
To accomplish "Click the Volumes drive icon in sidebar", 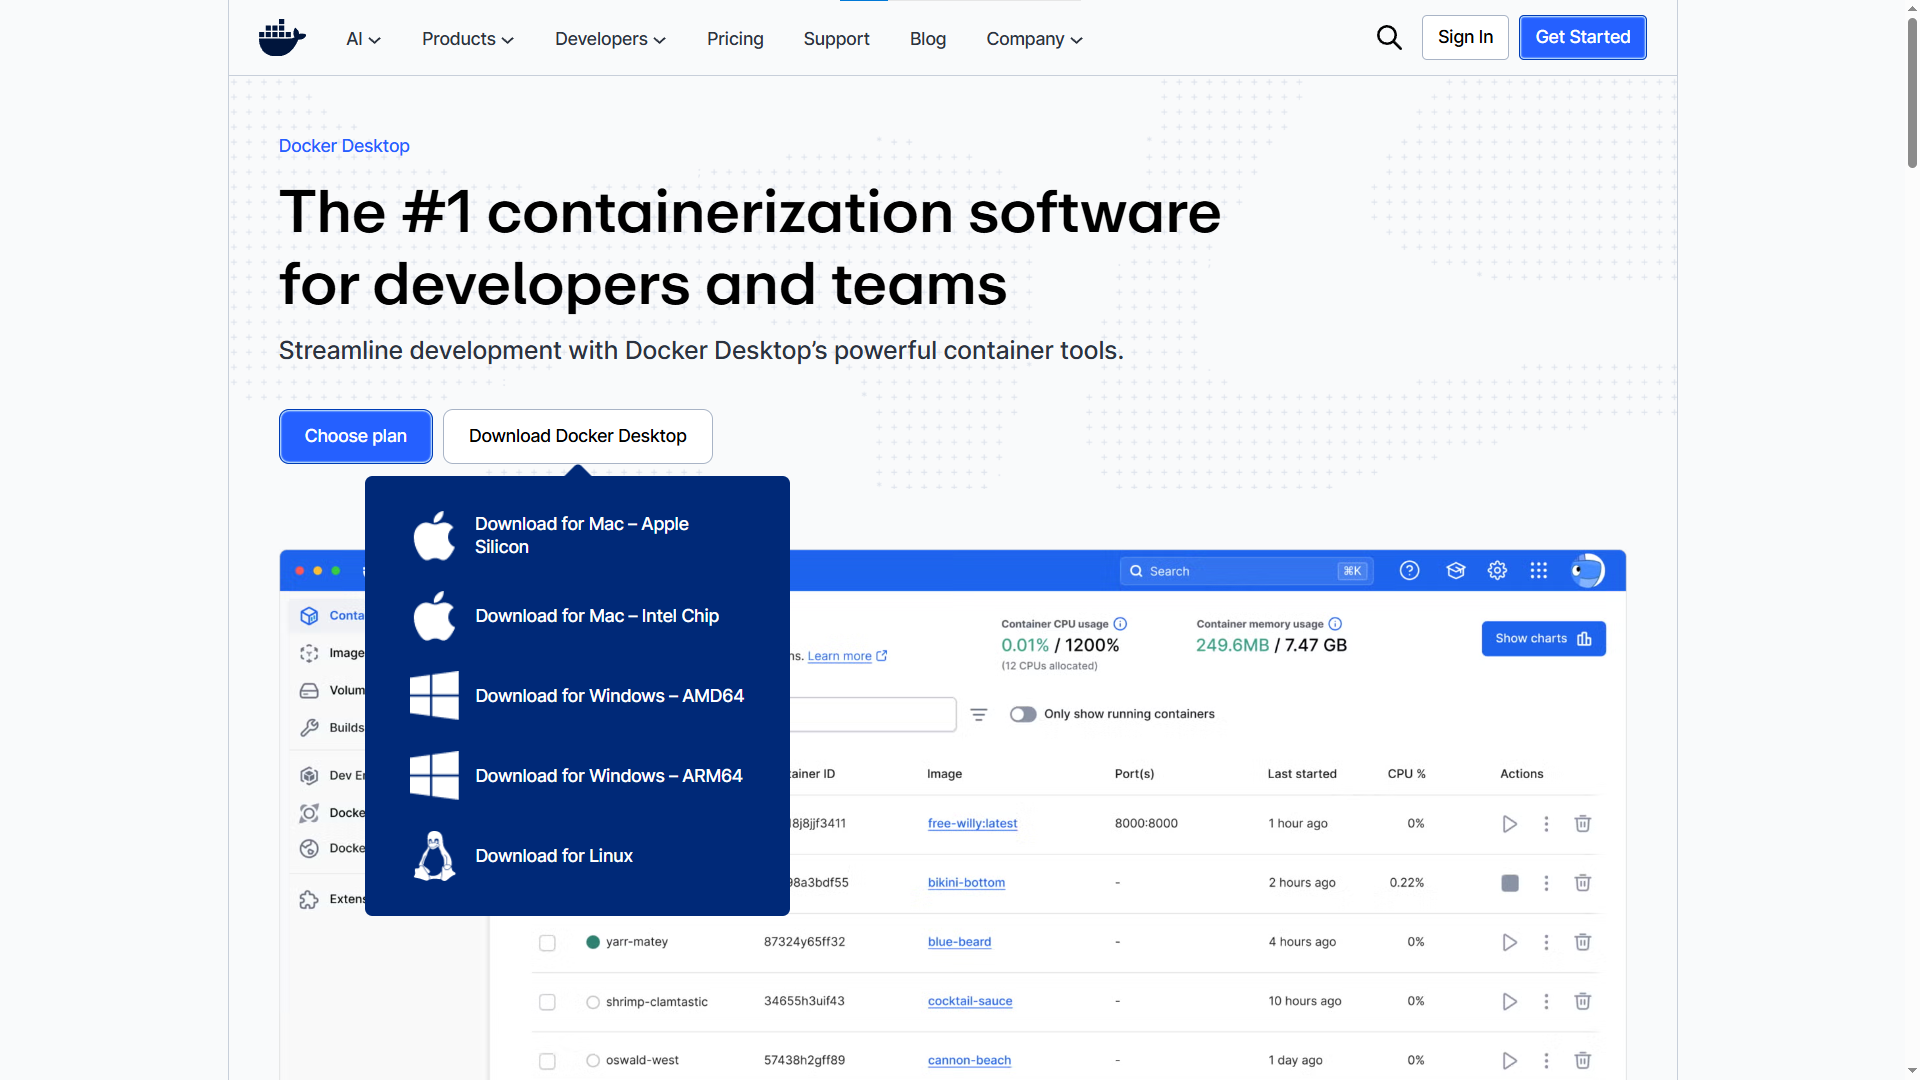I will click(x=309, y=691).
